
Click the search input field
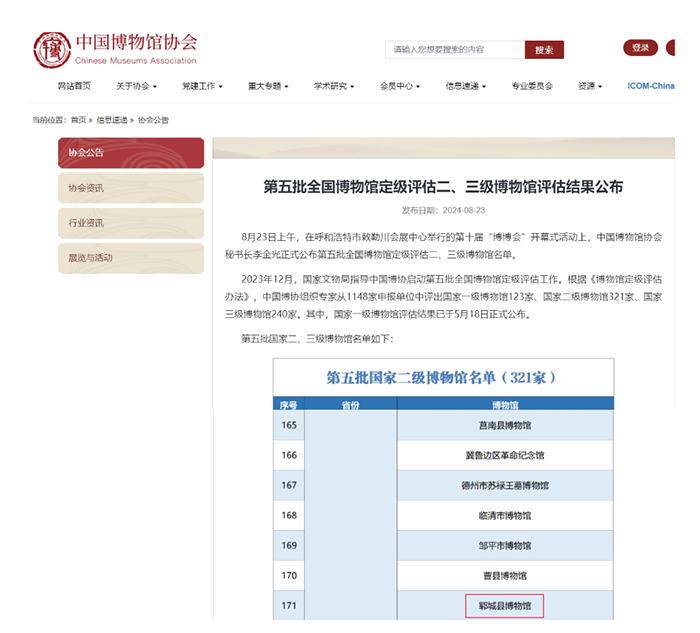(x=454, y=49)
